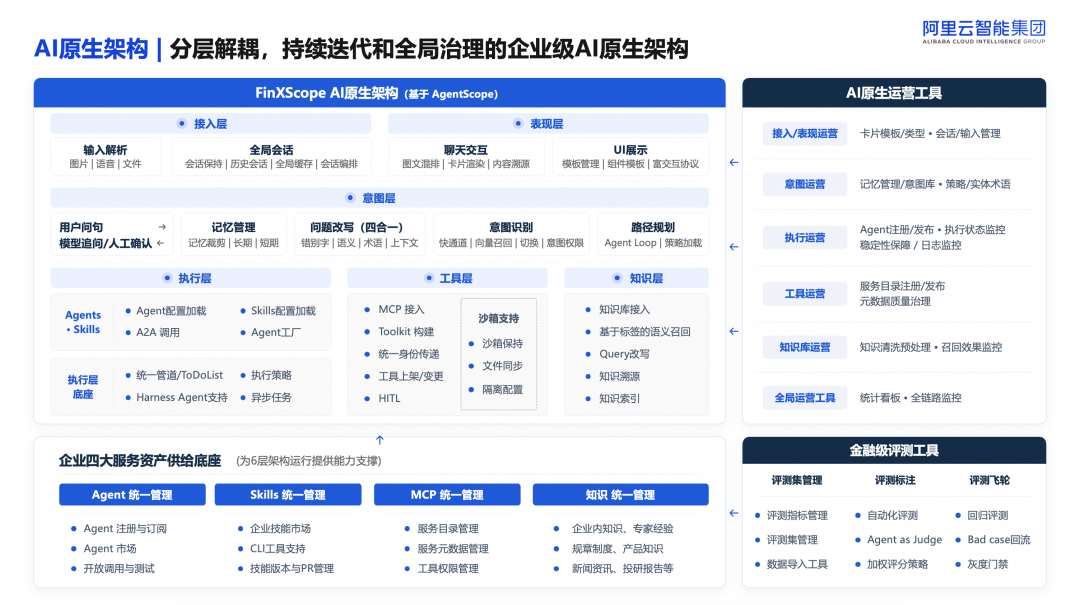Click the Agents · Skills label
Viewport: 1080px width, 605px height.
click(83, 322)
